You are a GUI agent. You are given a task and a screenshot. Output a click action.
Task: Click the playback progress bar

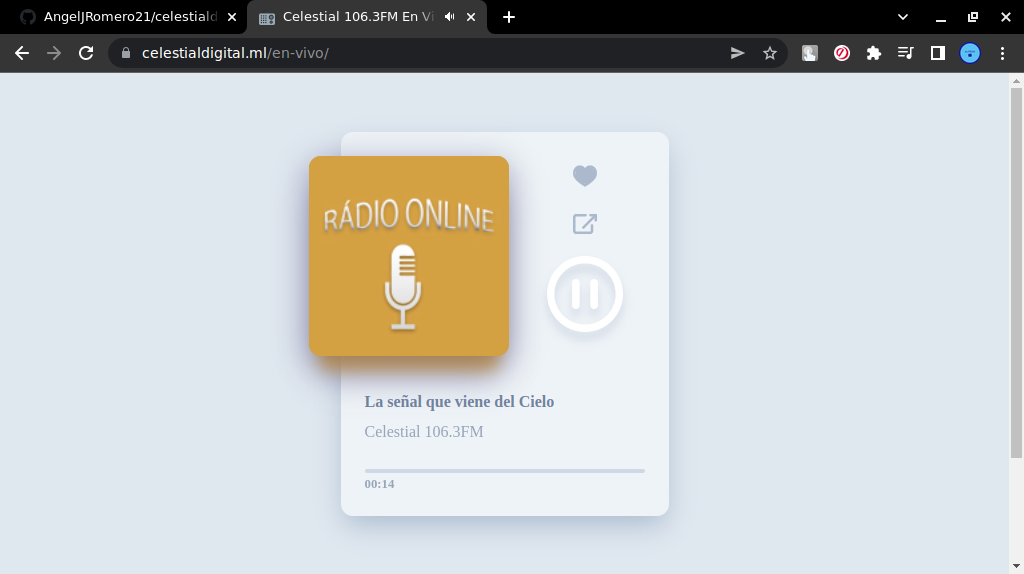pos(505,470)
